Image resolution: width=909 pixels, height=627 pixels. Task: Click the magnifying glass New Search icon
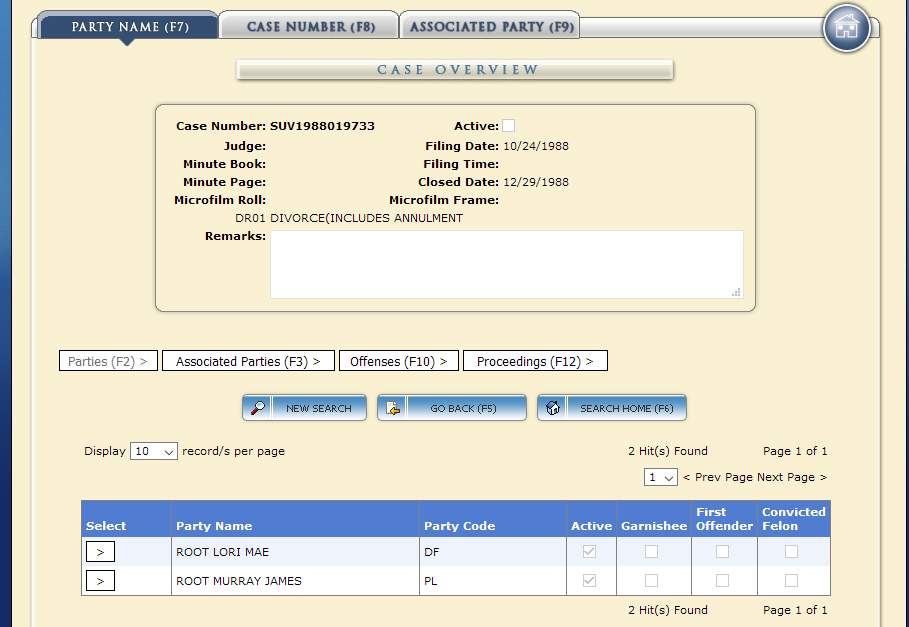258,408
